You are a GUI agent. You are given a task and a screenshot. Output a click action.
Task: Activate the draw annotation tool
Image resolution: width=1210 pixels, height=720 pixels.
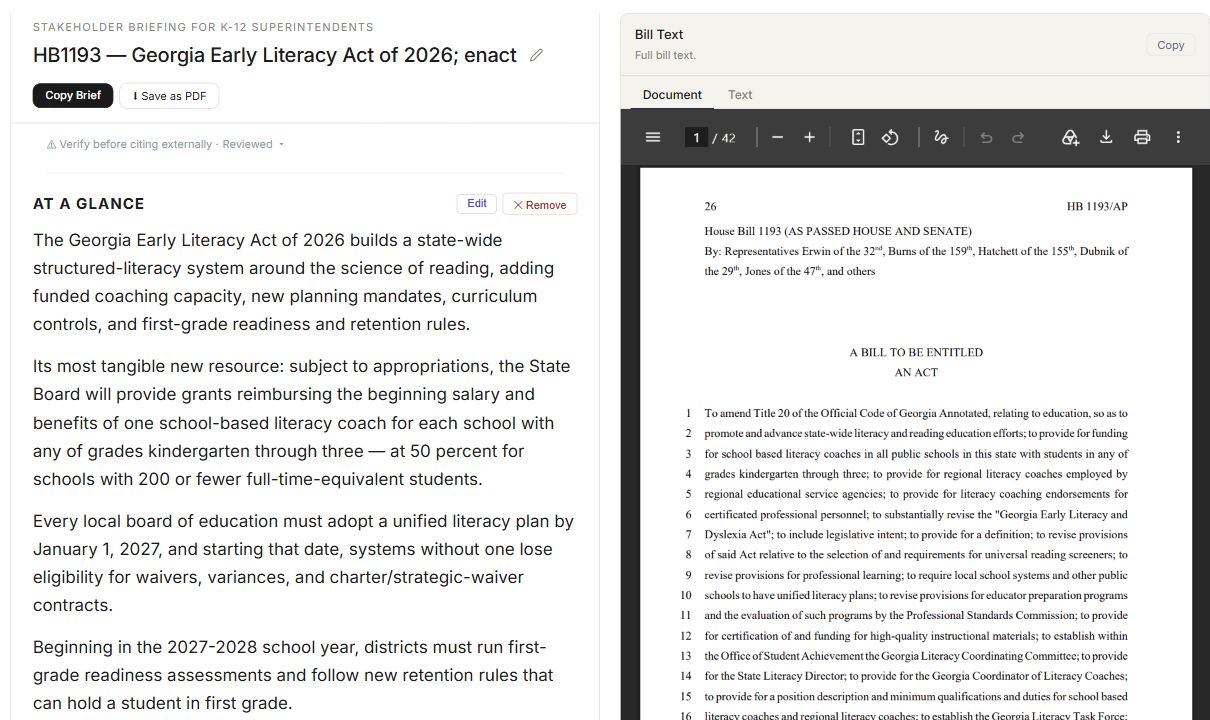click(x=941, y=137)
